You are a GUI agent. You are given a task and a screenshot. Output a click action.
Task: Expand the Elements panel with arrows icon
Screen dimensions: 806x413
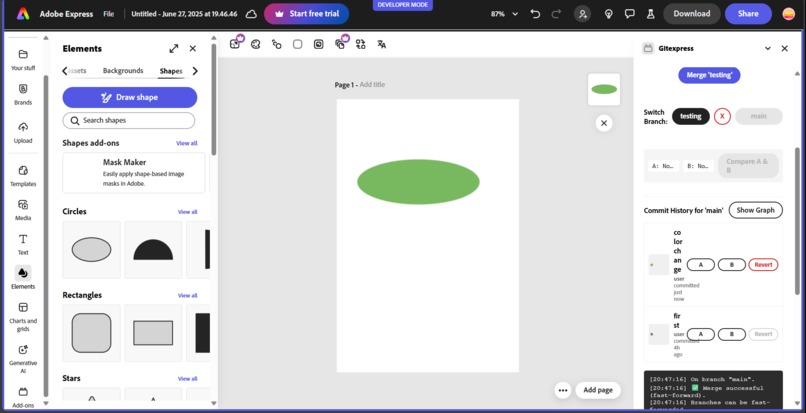(x=174, y=48)
